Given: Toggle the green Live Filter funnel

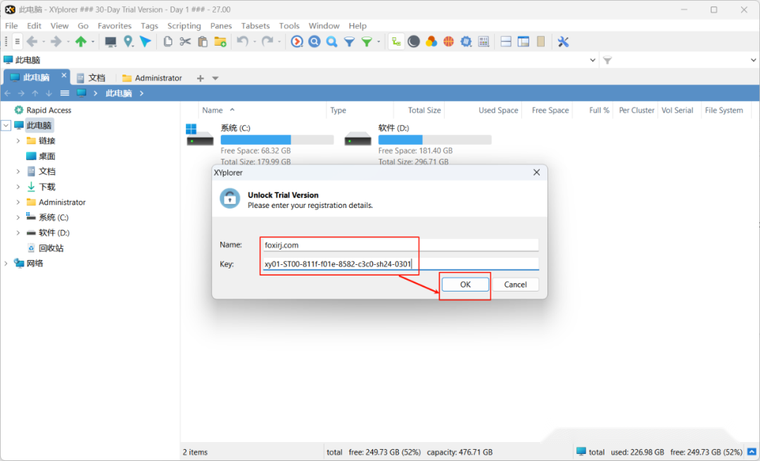Looking at the screenshot, I should (x=367, y=42).
